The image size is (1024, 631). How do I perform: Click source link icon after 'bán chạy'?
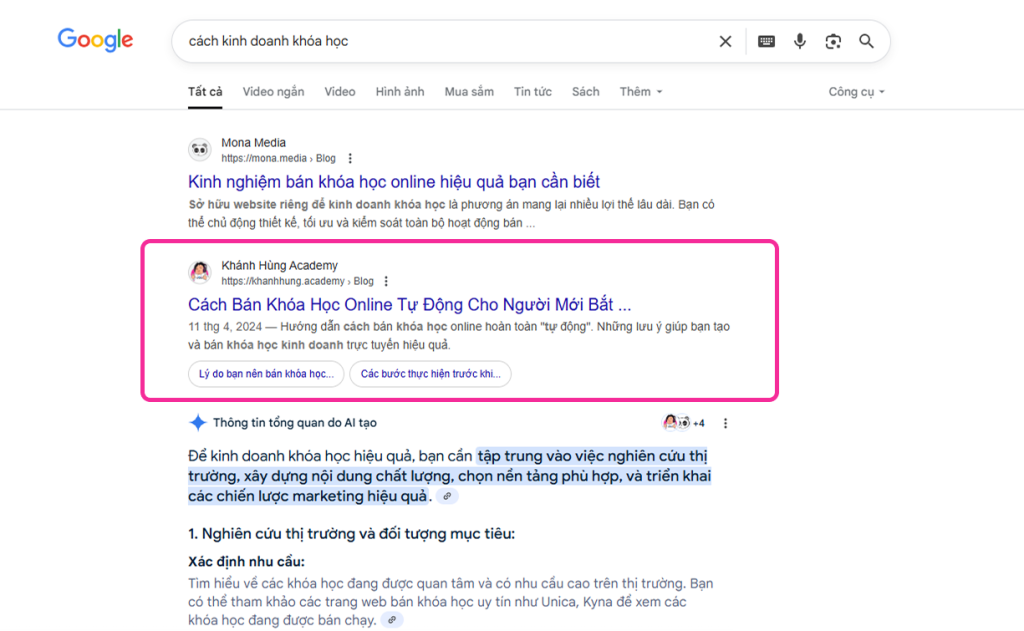392,620
